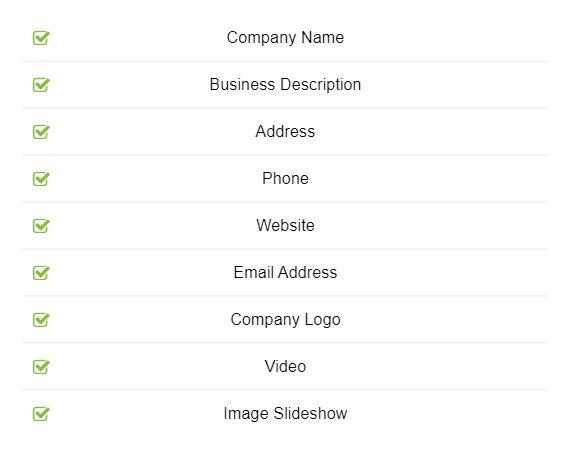
Task: Click the Company Name label
Action: coord(285,38)
